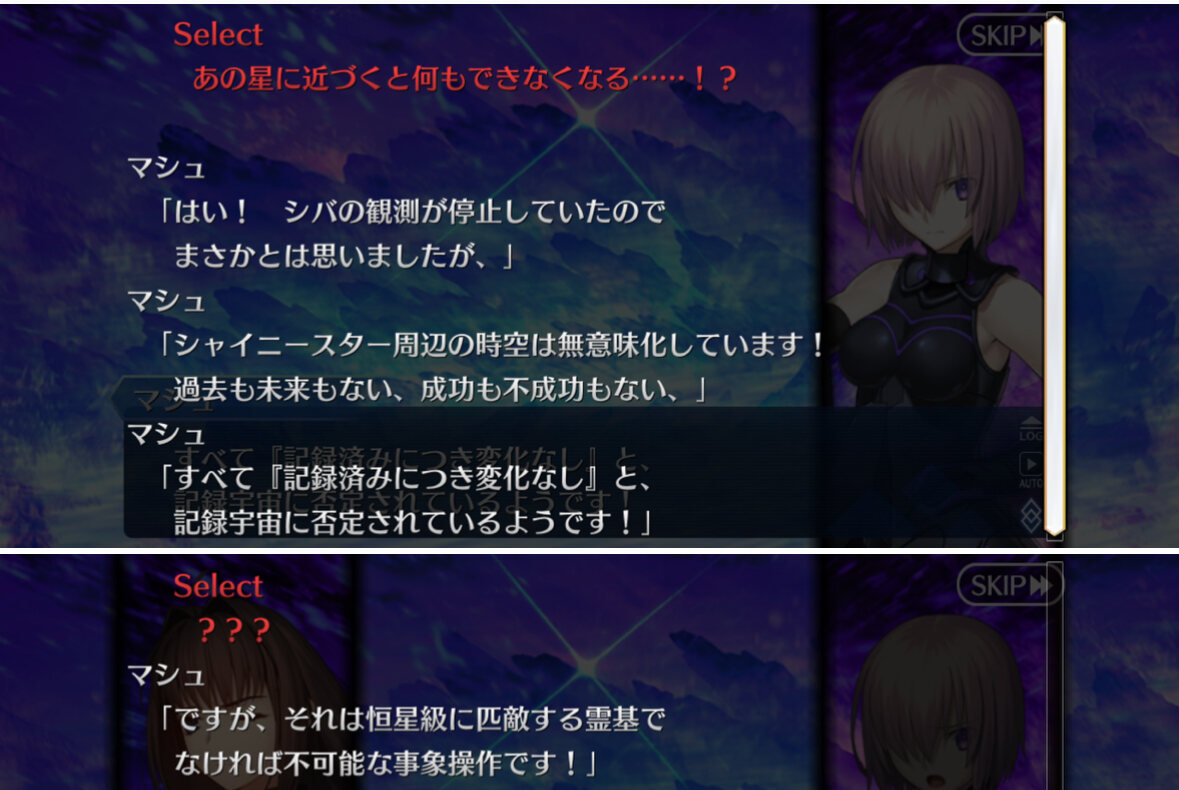
Task: Select choice あの星に近づくと何もできなくなる
Action: pos(465,77)
